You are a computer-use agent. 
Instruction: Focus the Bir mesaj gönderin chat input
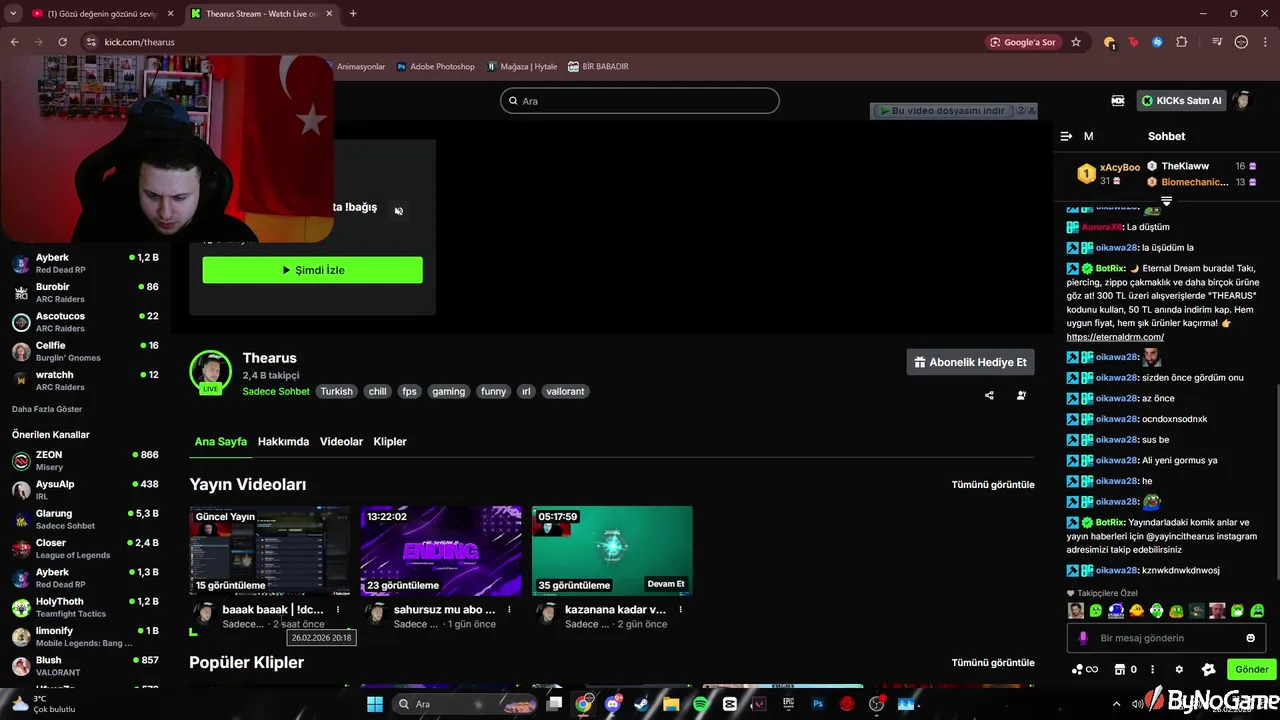[x=1166, y=638]
